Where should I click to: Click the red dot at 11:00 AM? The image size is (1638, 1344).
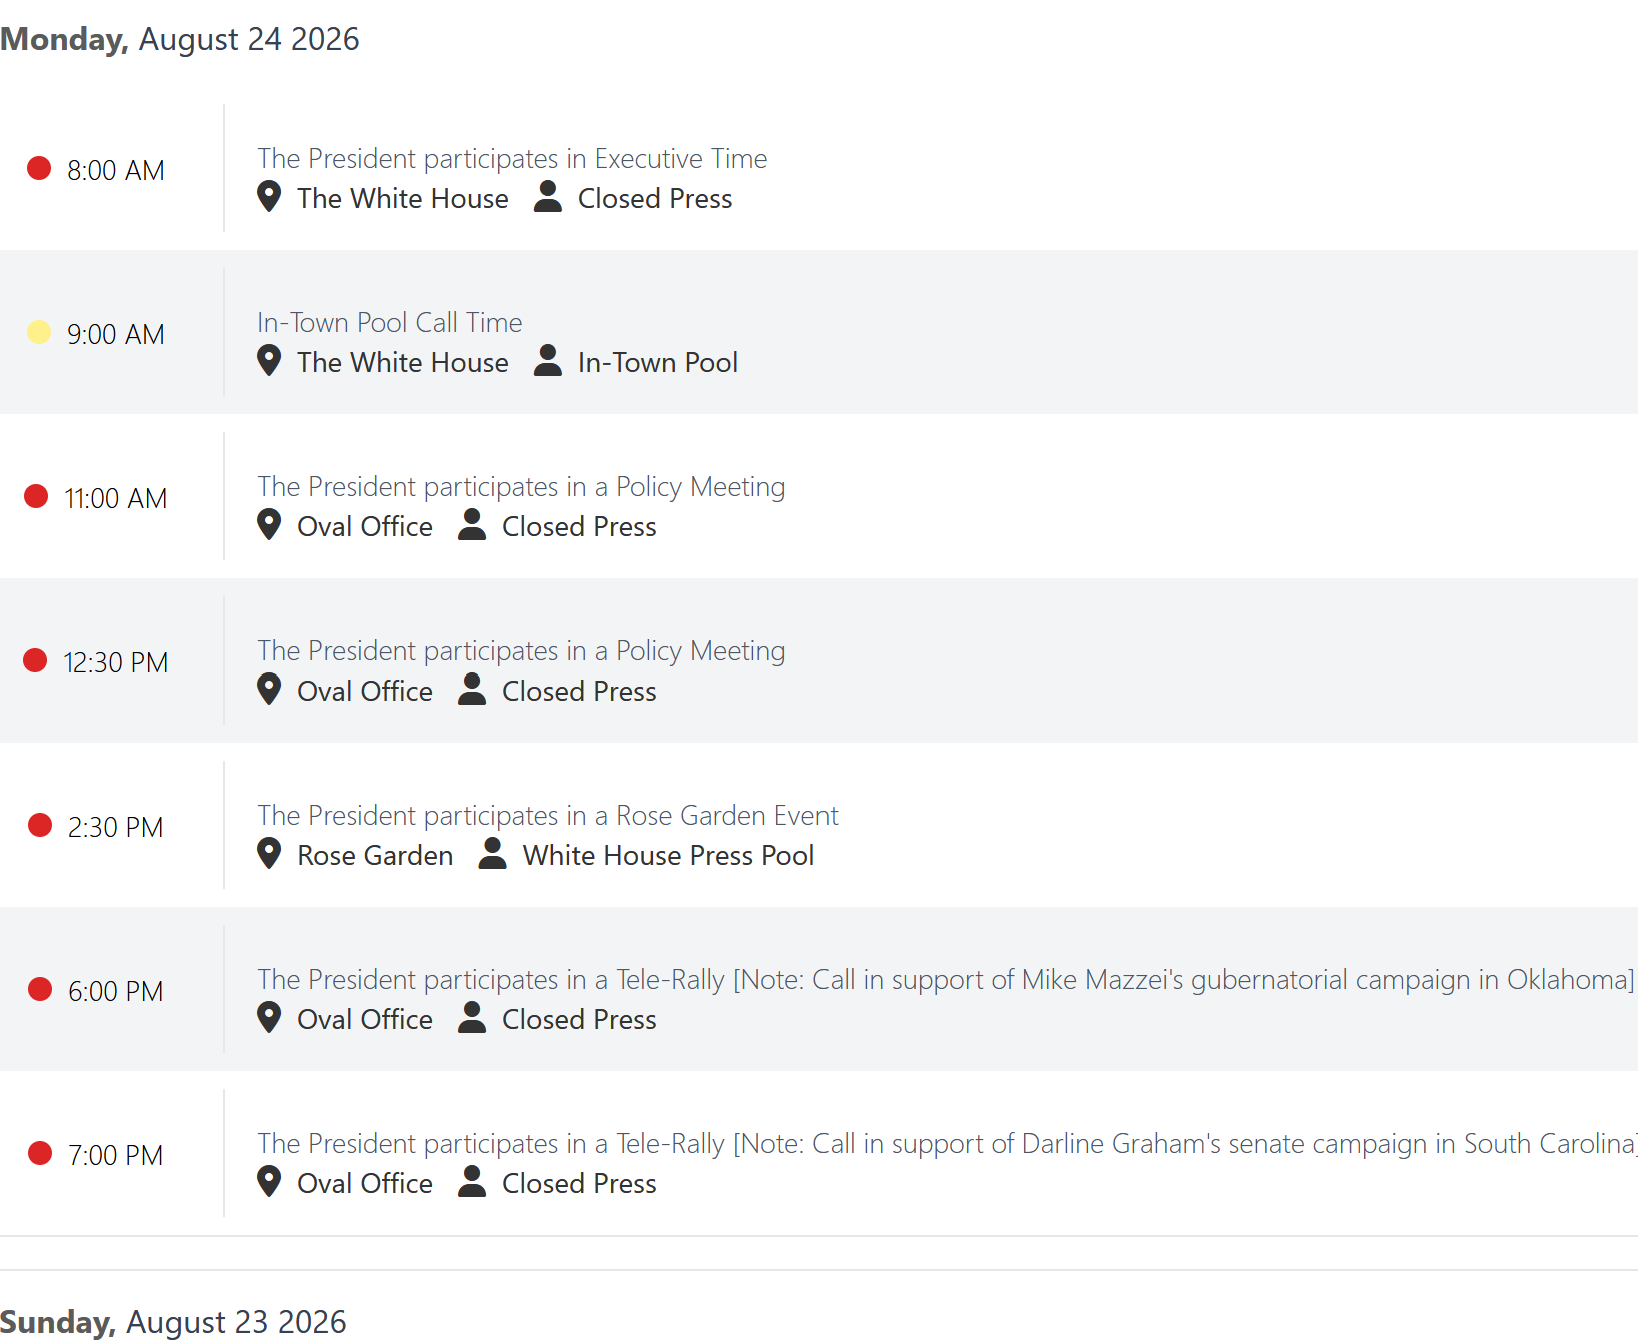[36, 496]
